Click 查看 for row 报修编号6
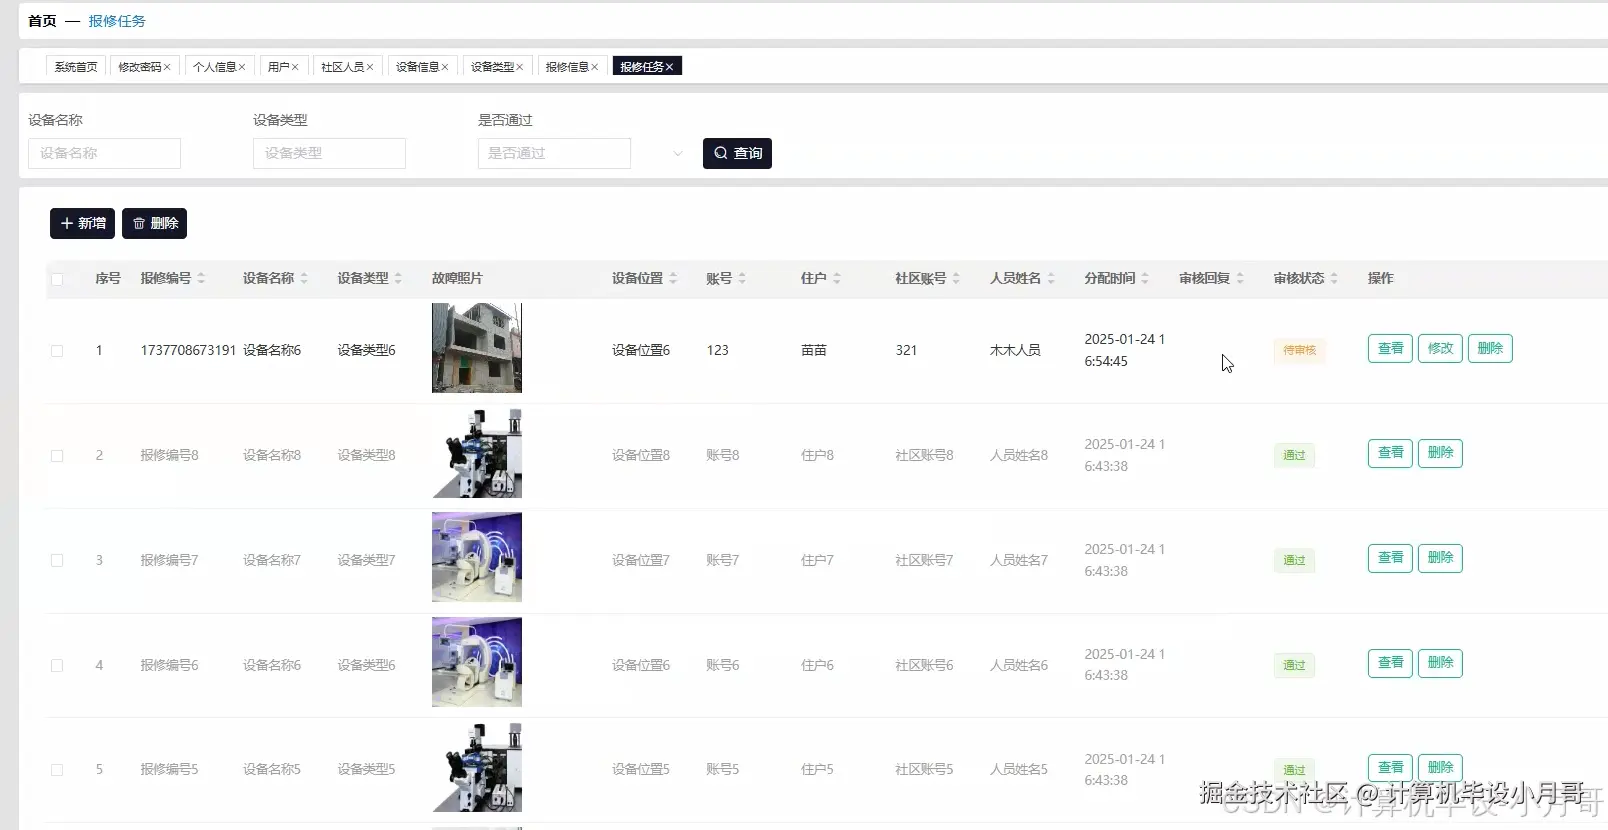 coord(1390,663)
